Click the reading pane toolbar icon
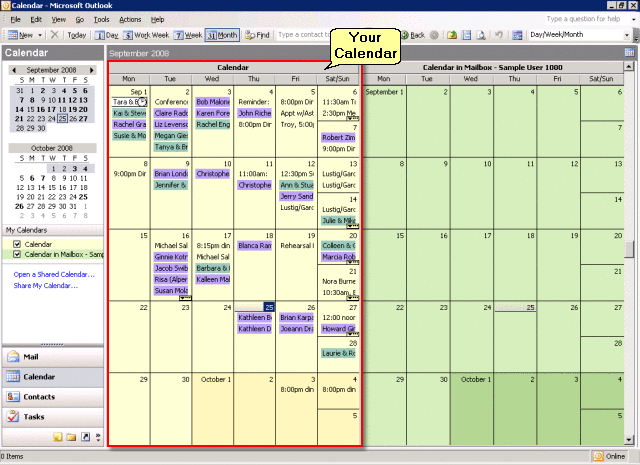This screenshot has width=640, height=465. pos(467,35)
